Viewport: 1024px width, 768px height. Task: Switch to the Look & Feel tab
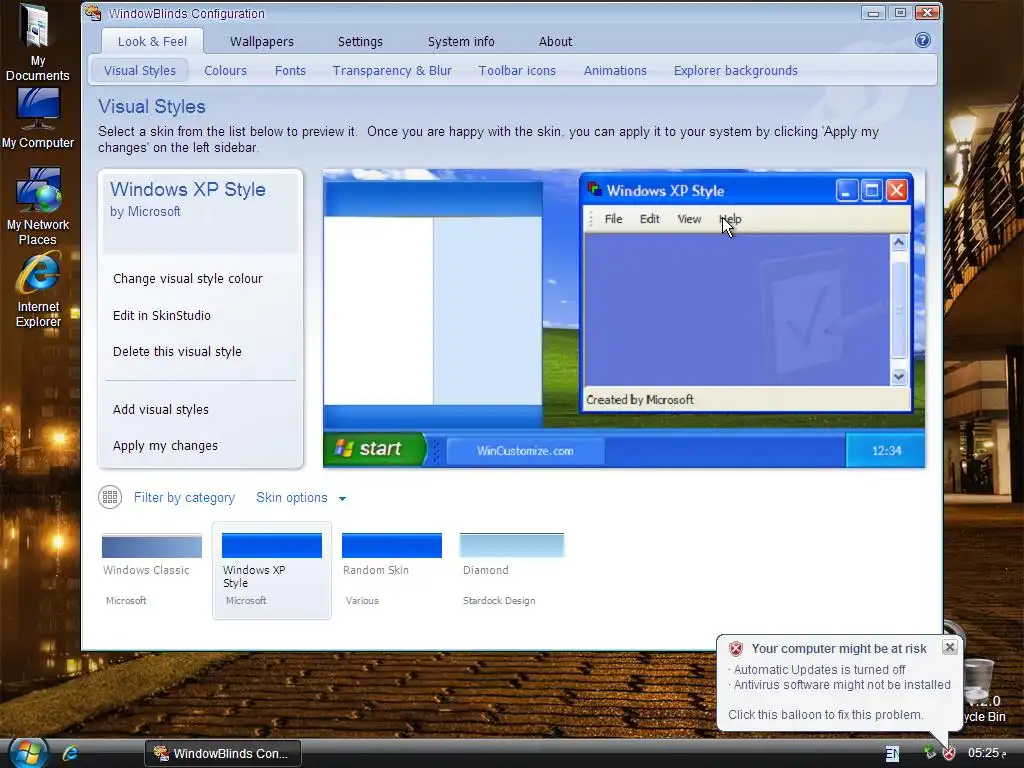[152, 41]
